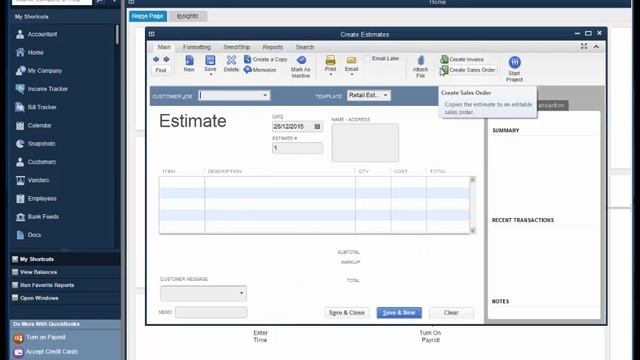Click Save icon in ribbon
This screenshot has width=640, height=360.
click(x=210, y=61)
